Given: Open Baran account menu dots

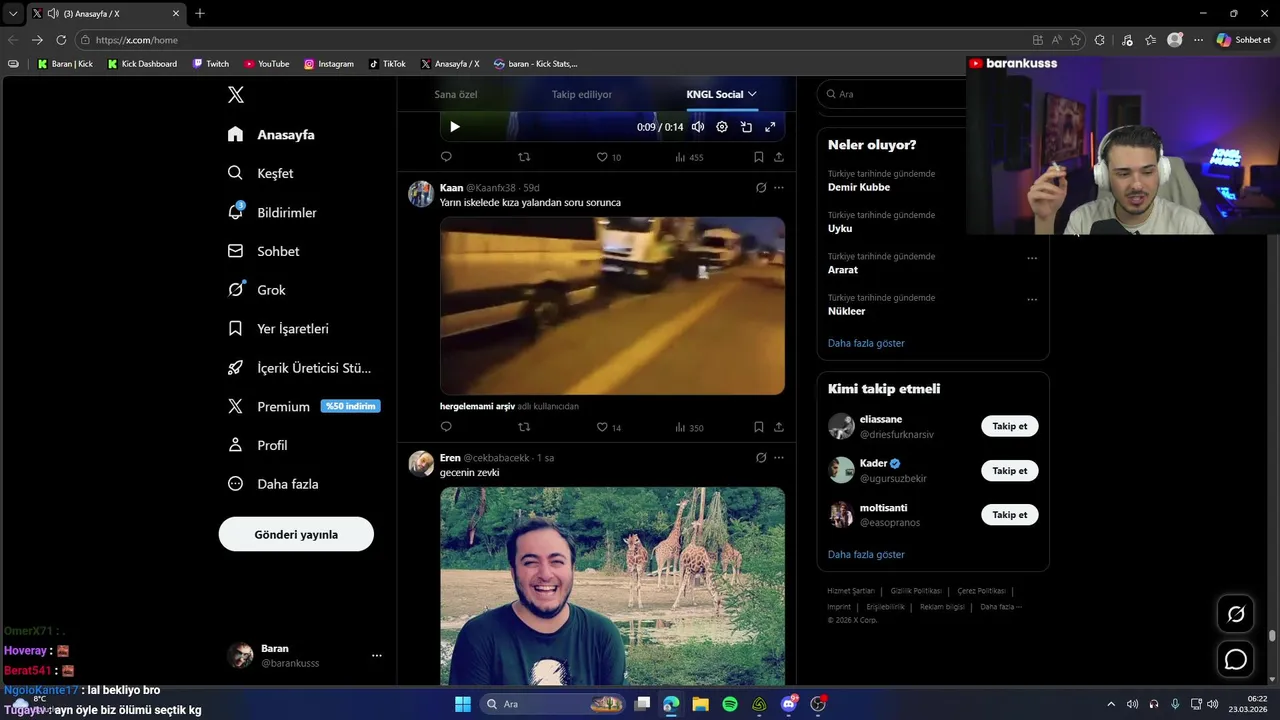Looking at the screenshot, I should point(377,656).
